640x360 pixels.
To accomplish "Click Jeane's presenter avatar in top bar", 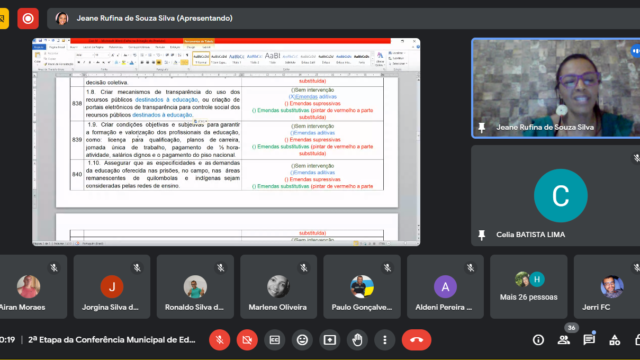I will point(62,18).
